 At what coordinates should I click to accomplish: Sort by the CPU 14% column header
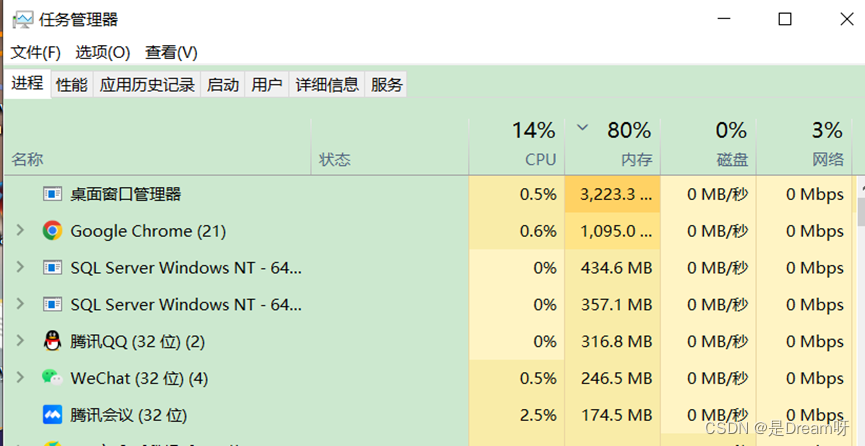(x=516, y=147)
